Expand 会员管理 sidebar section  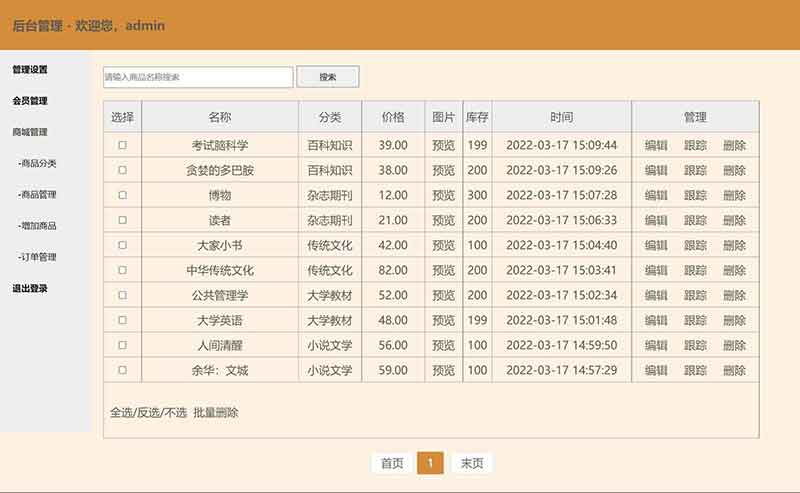pyautogui.click(x=30, y=101)
